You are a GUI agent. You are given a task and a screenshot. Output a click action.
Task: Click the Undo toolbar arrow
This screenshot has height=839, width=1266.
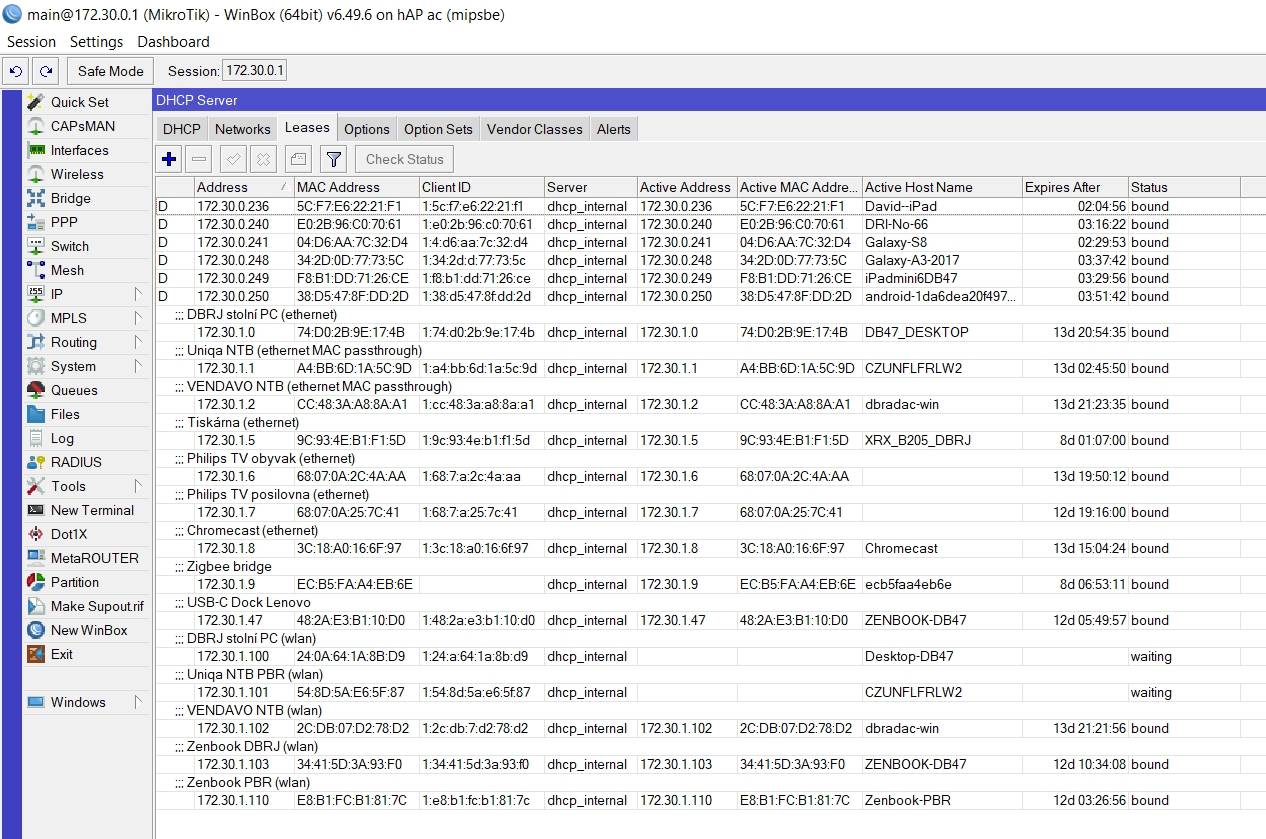pyautogui.click(x=16, y=71)
